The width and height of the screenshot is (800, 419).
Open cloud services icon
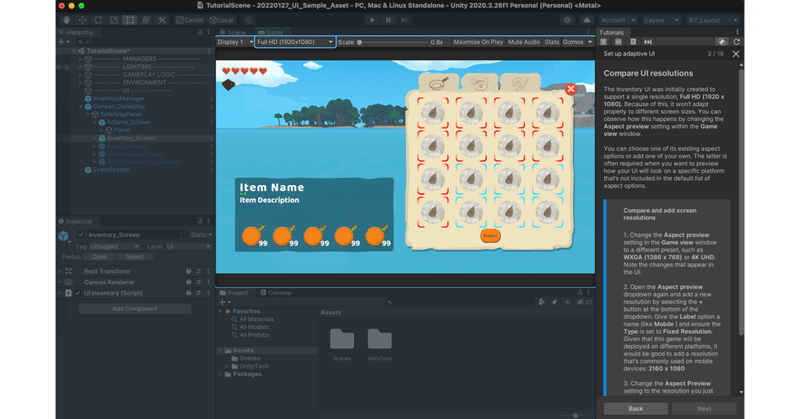tap(587, 20)
